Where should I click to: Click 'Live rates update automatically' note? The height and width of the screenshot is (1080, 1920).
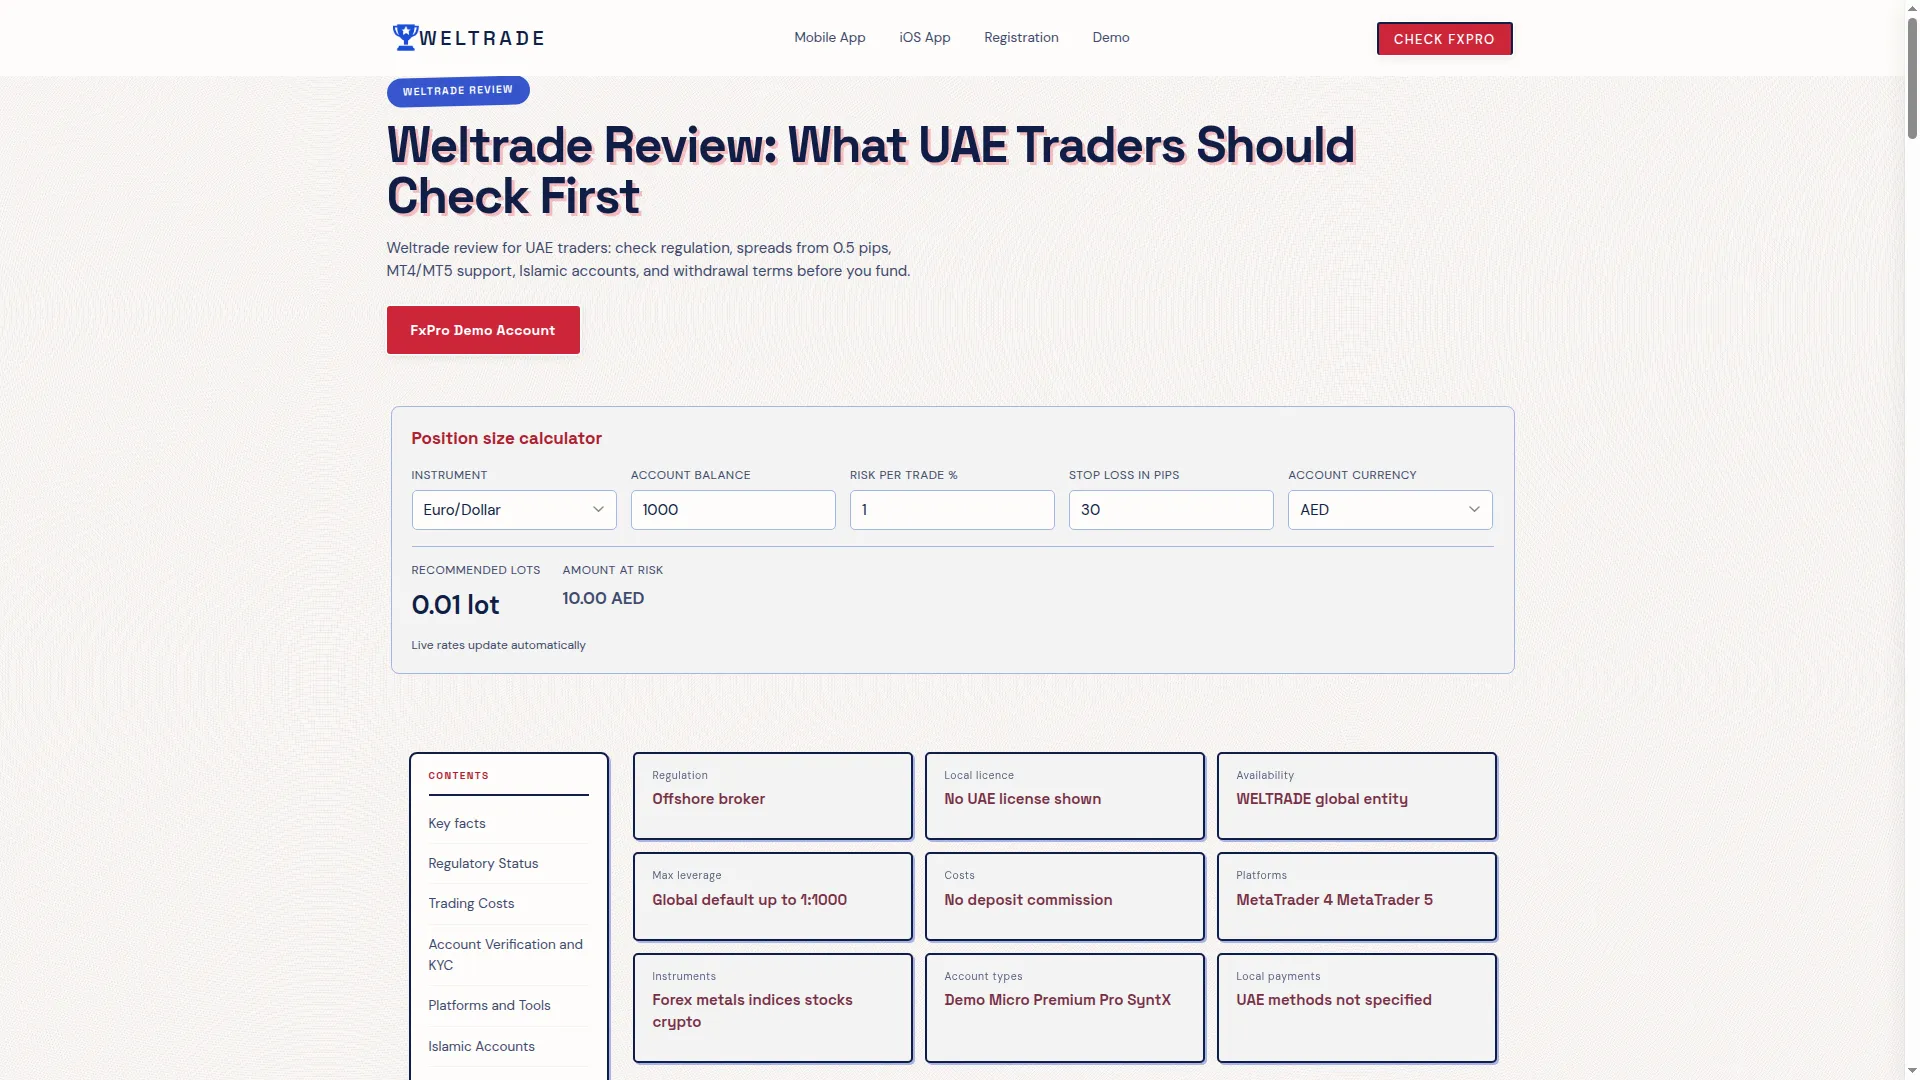498,645
